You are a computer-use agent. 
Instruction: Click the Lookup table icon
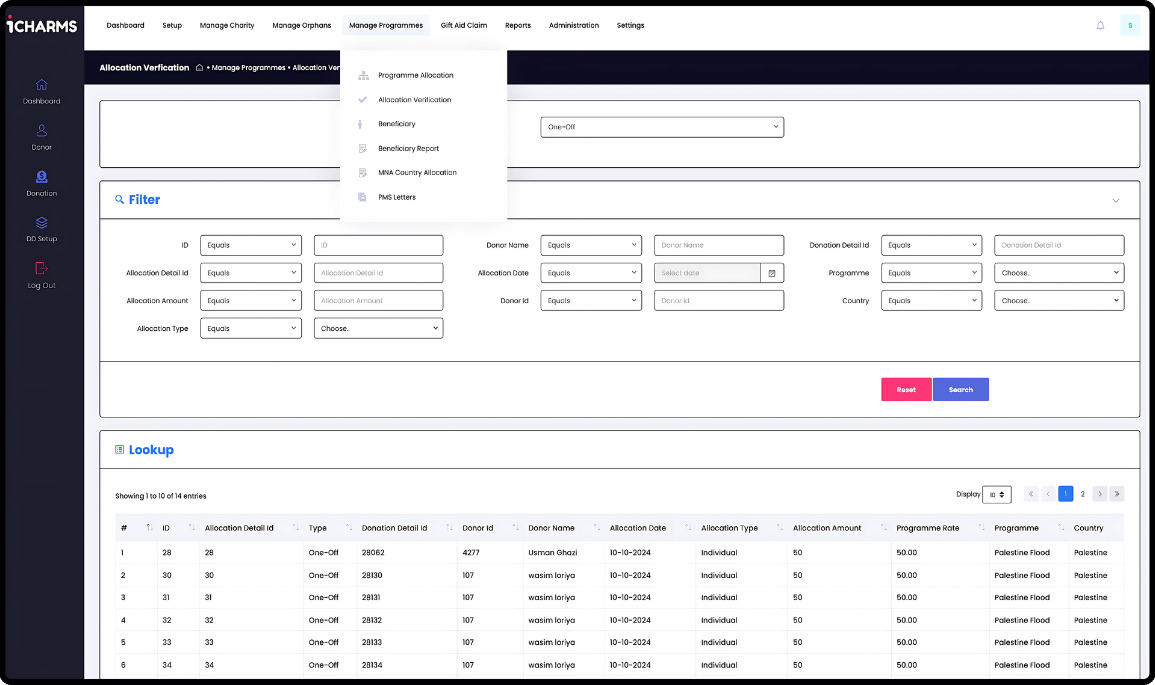[x=119, y=449]
